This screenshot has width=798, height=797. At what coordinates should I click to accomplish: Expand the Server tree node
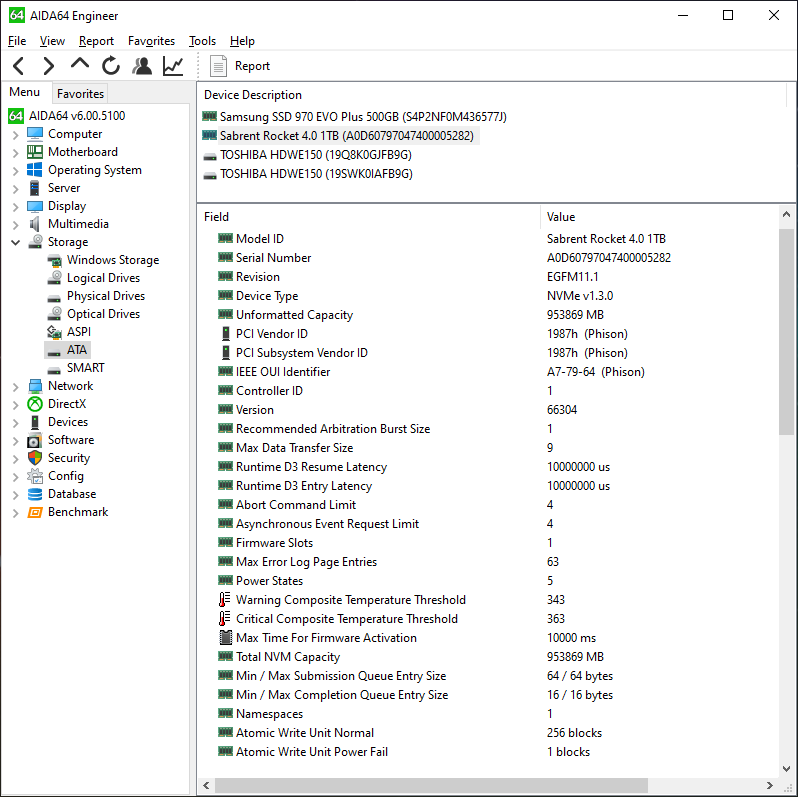pyautogui.click(x=15, y=189)
